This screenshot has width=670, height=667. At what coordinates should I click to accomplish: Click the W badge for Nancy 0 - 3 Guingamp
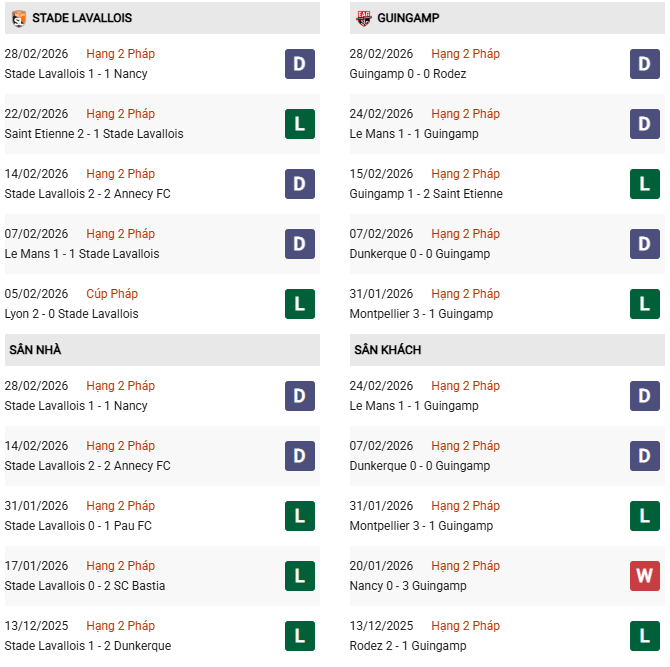coord(645,576)
